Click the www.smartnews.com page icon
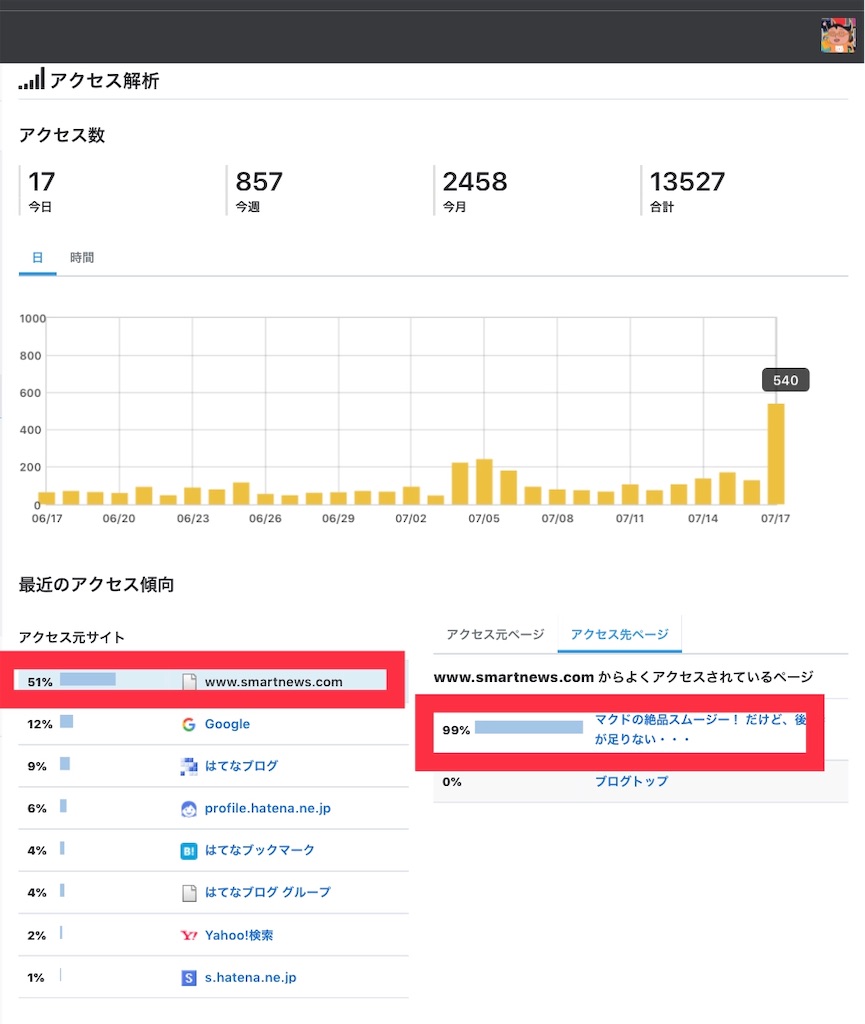Screen dimensions: 865x1024 coord(189,682)
